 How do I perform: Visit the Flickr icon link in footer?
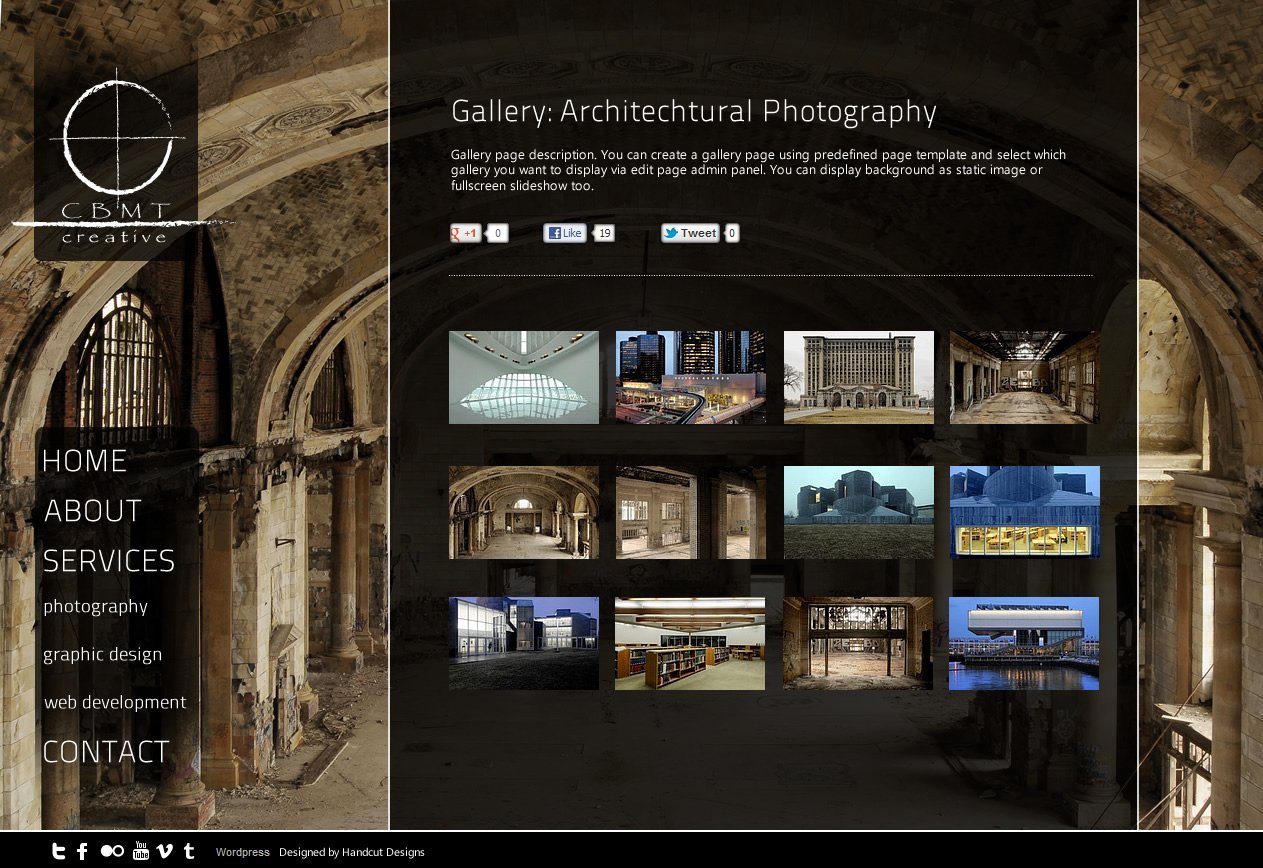coord(112,852)
